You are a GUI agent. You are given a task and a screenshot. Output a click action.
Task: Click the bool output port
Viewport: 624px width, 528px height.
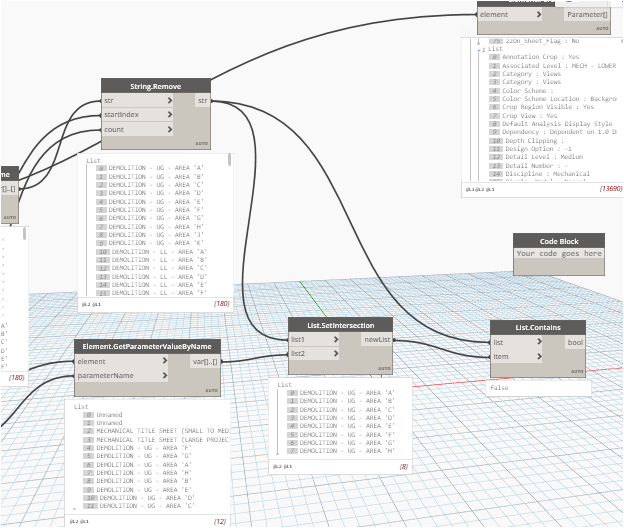pyautogui.click(x=575, y=342)
